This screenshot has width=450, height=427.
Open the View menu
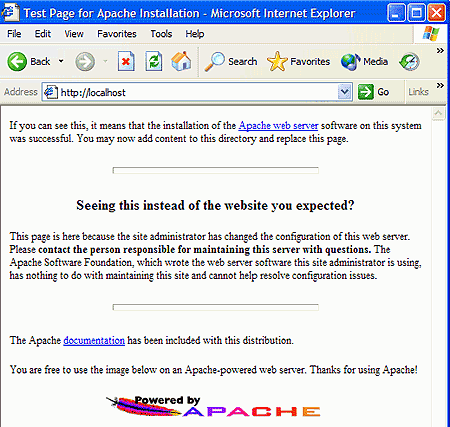coord(74,34)
